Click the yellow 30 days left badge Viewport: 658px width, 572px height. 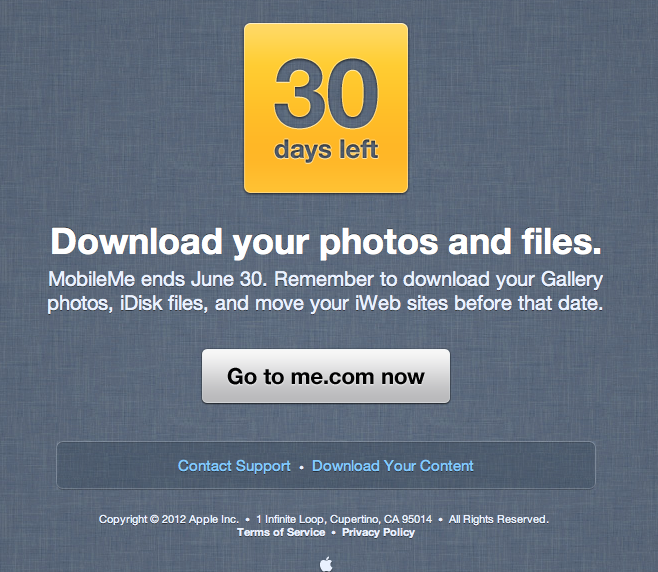pyautogui.click(x=326, y=108)
